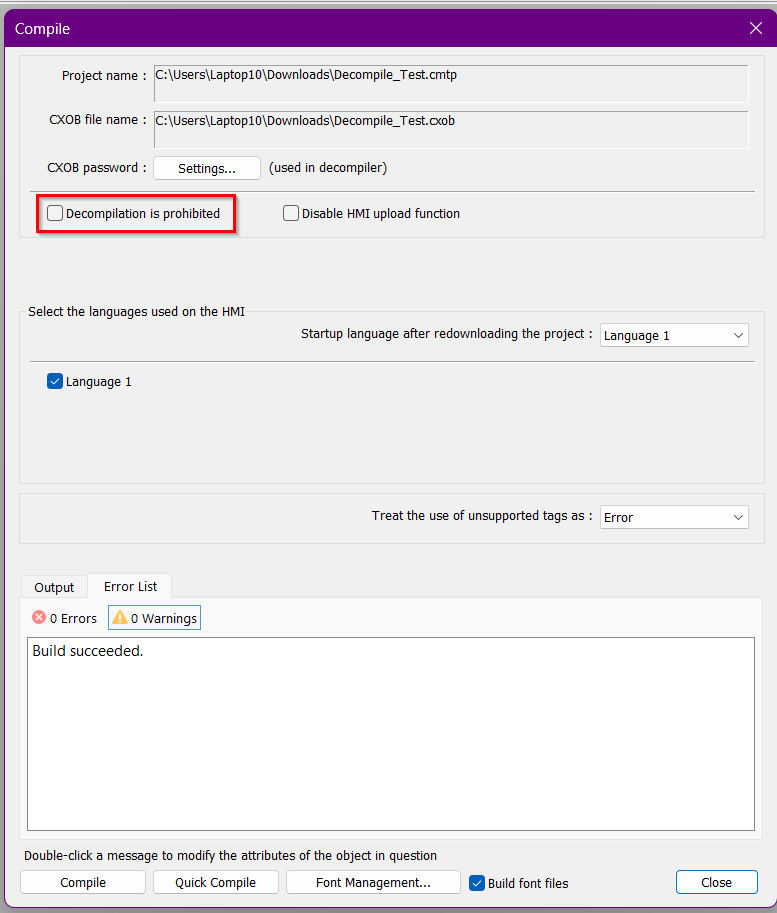Click the Close button at the bottom
This screenshot has height=913, width=777.
coord(716,882)
